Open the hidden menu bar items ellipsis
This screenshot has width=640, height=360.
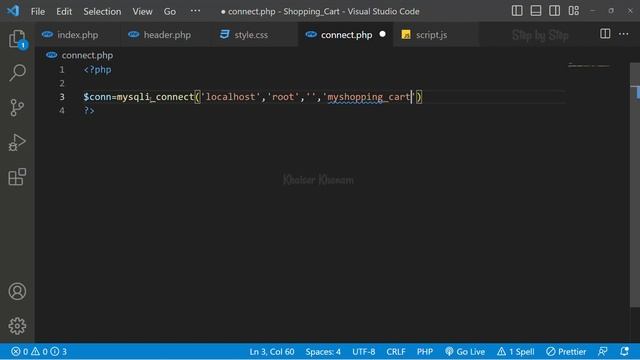click(196, 11)
